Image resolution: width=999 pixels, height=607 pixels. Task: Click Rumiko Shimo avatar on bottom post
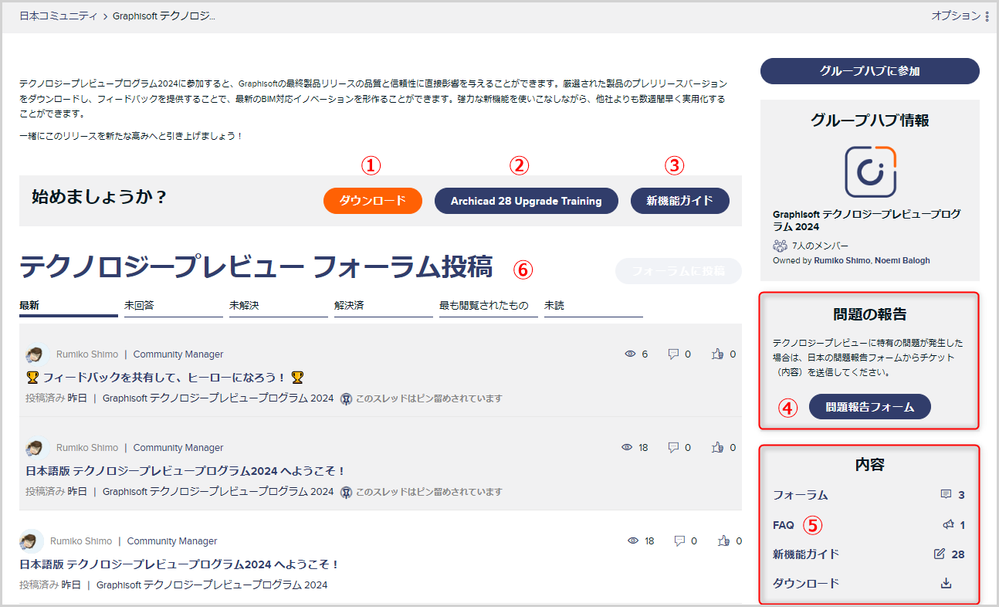coord(28,541)
